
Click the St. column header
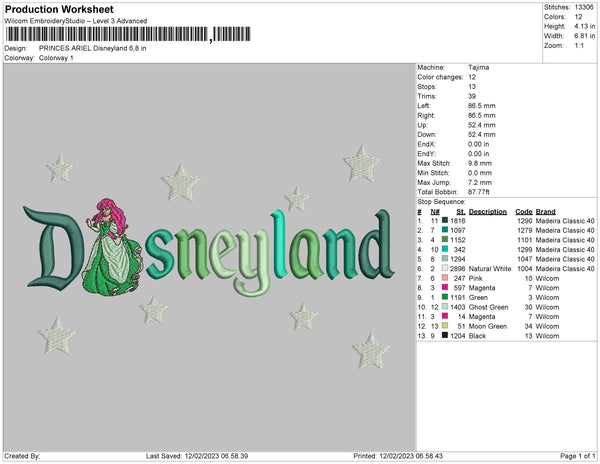pos(461,212)
